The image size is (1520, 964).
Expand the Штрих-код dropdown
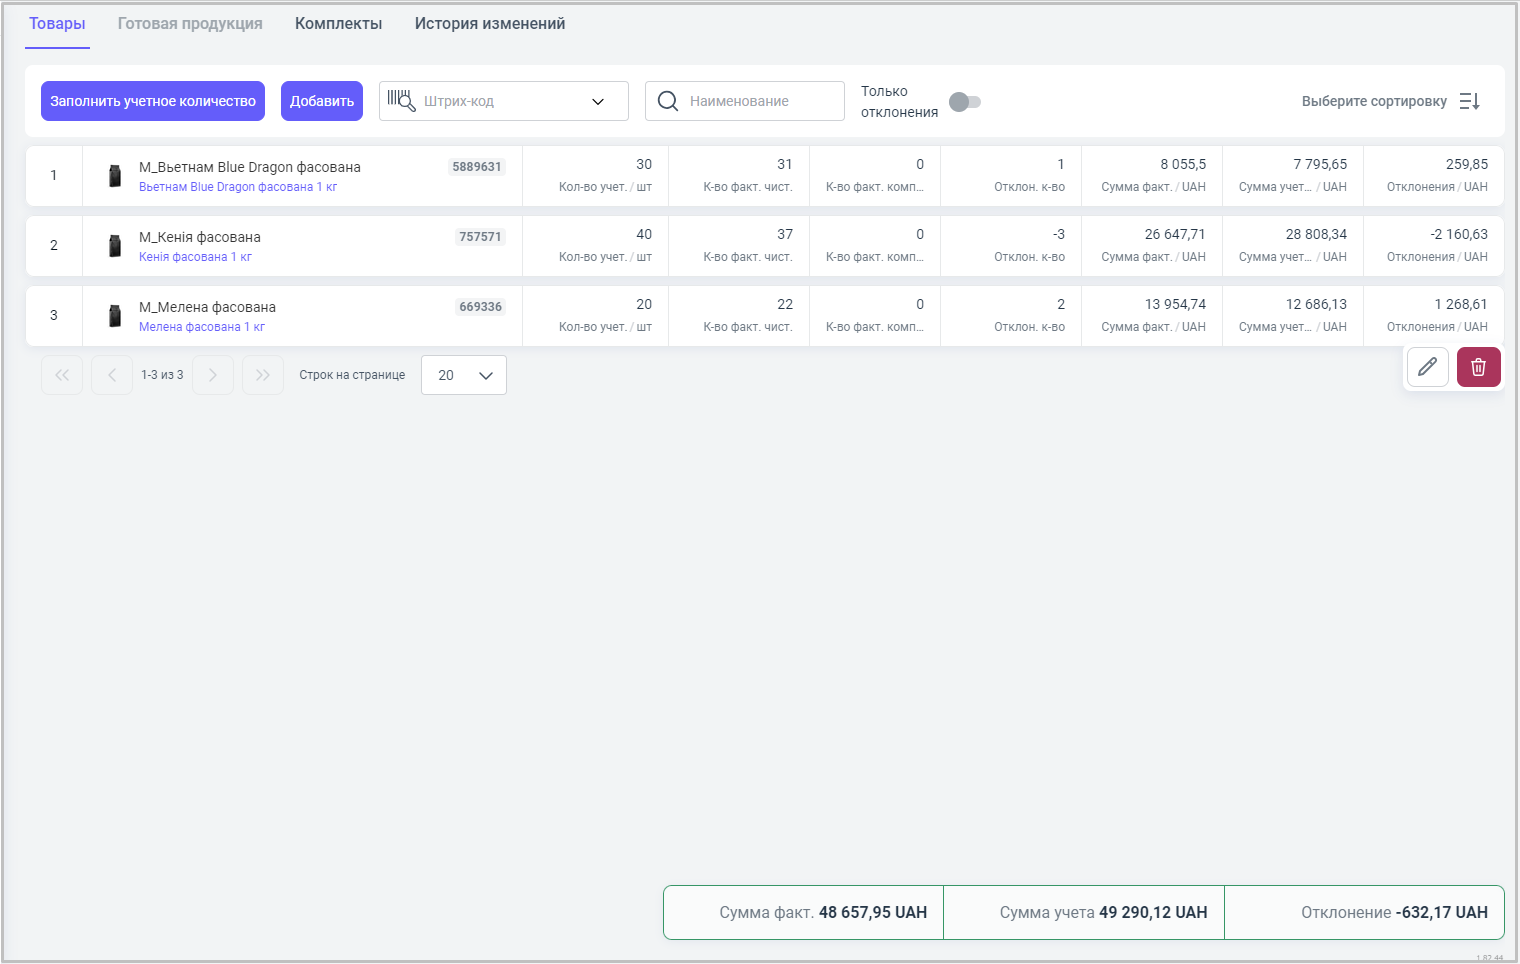click(x=598, y=101)
